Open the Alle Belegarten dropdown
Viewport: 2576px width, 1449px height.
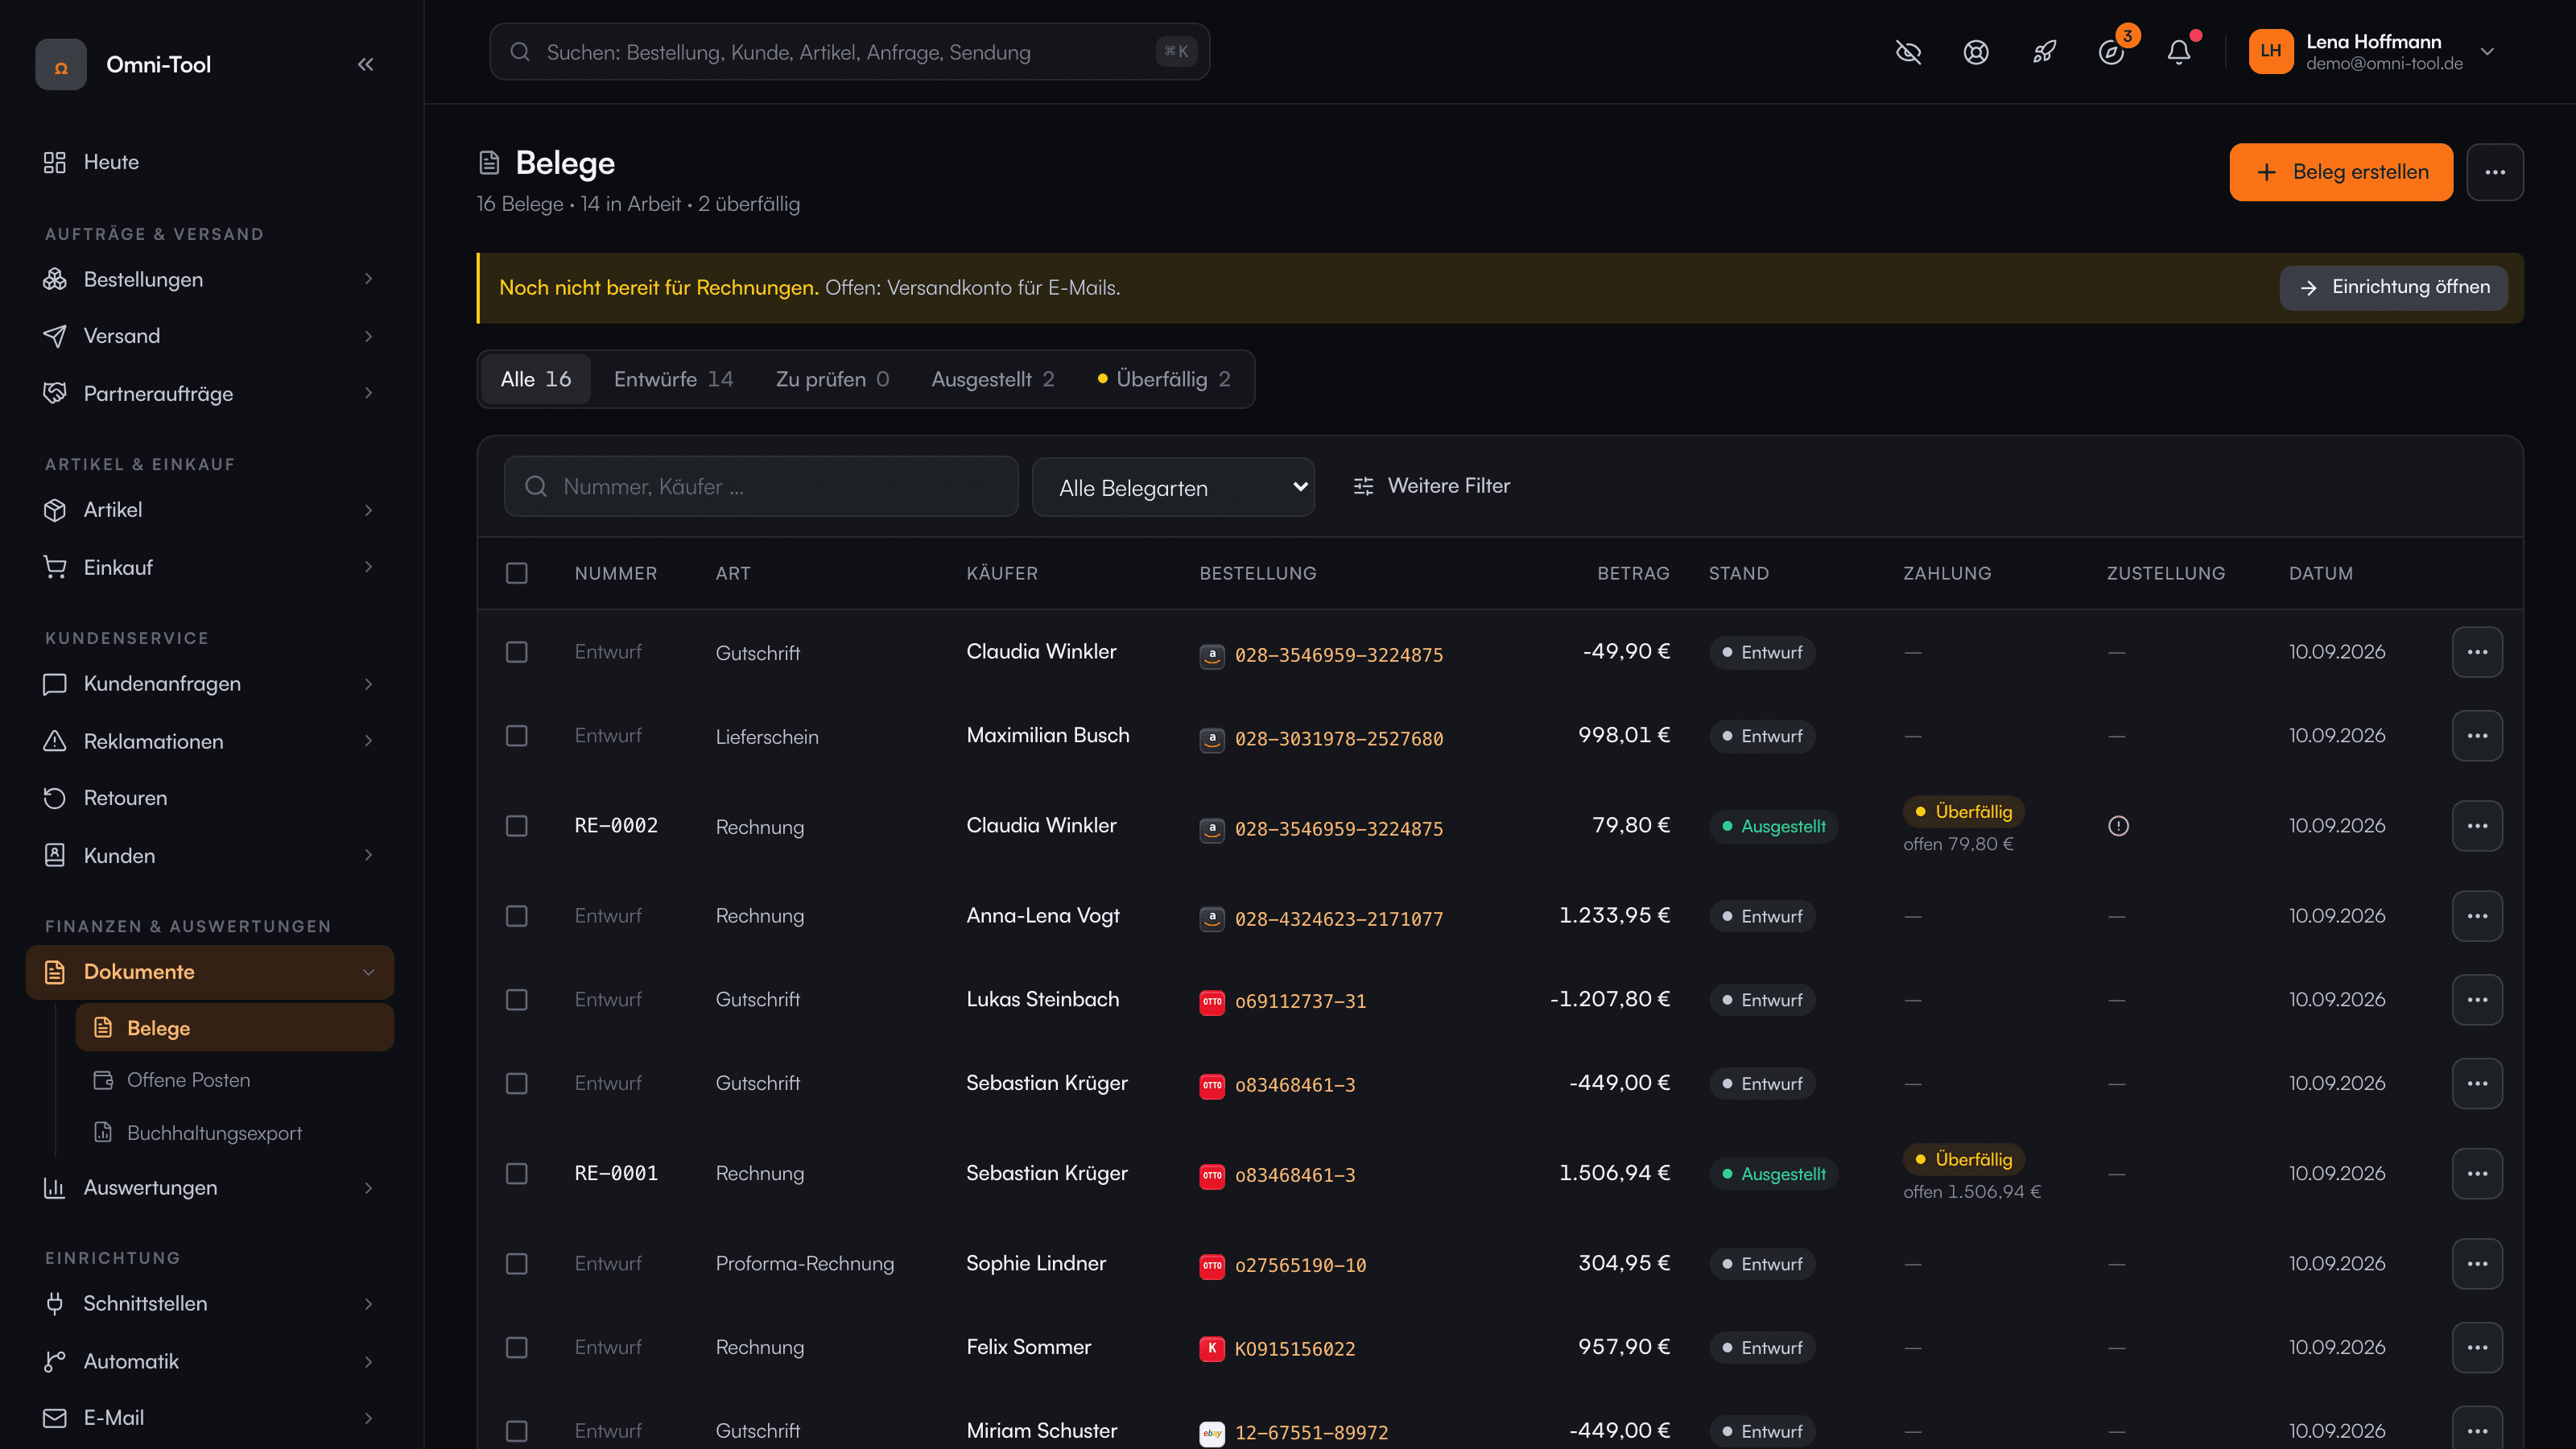1173,487
